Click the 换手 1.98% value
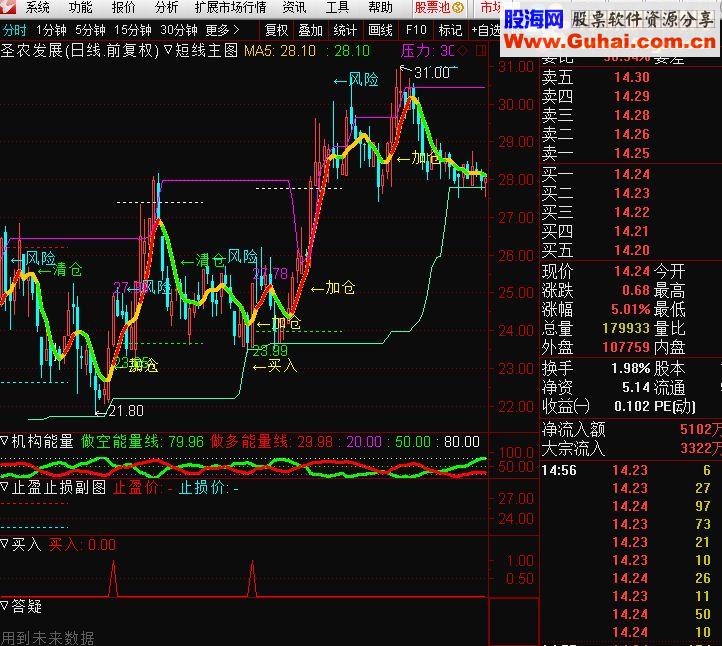This screenshot has height=646, width=722. click(x=630, y=368)
